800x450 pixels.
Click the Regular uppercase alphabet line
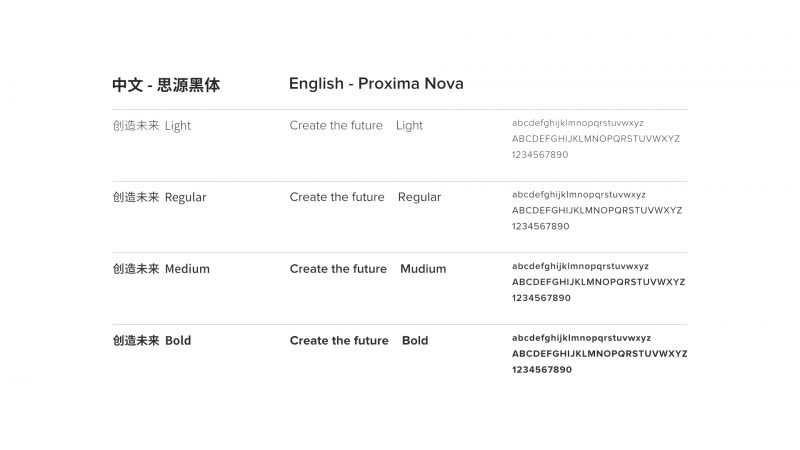click(x=597, y=210)
